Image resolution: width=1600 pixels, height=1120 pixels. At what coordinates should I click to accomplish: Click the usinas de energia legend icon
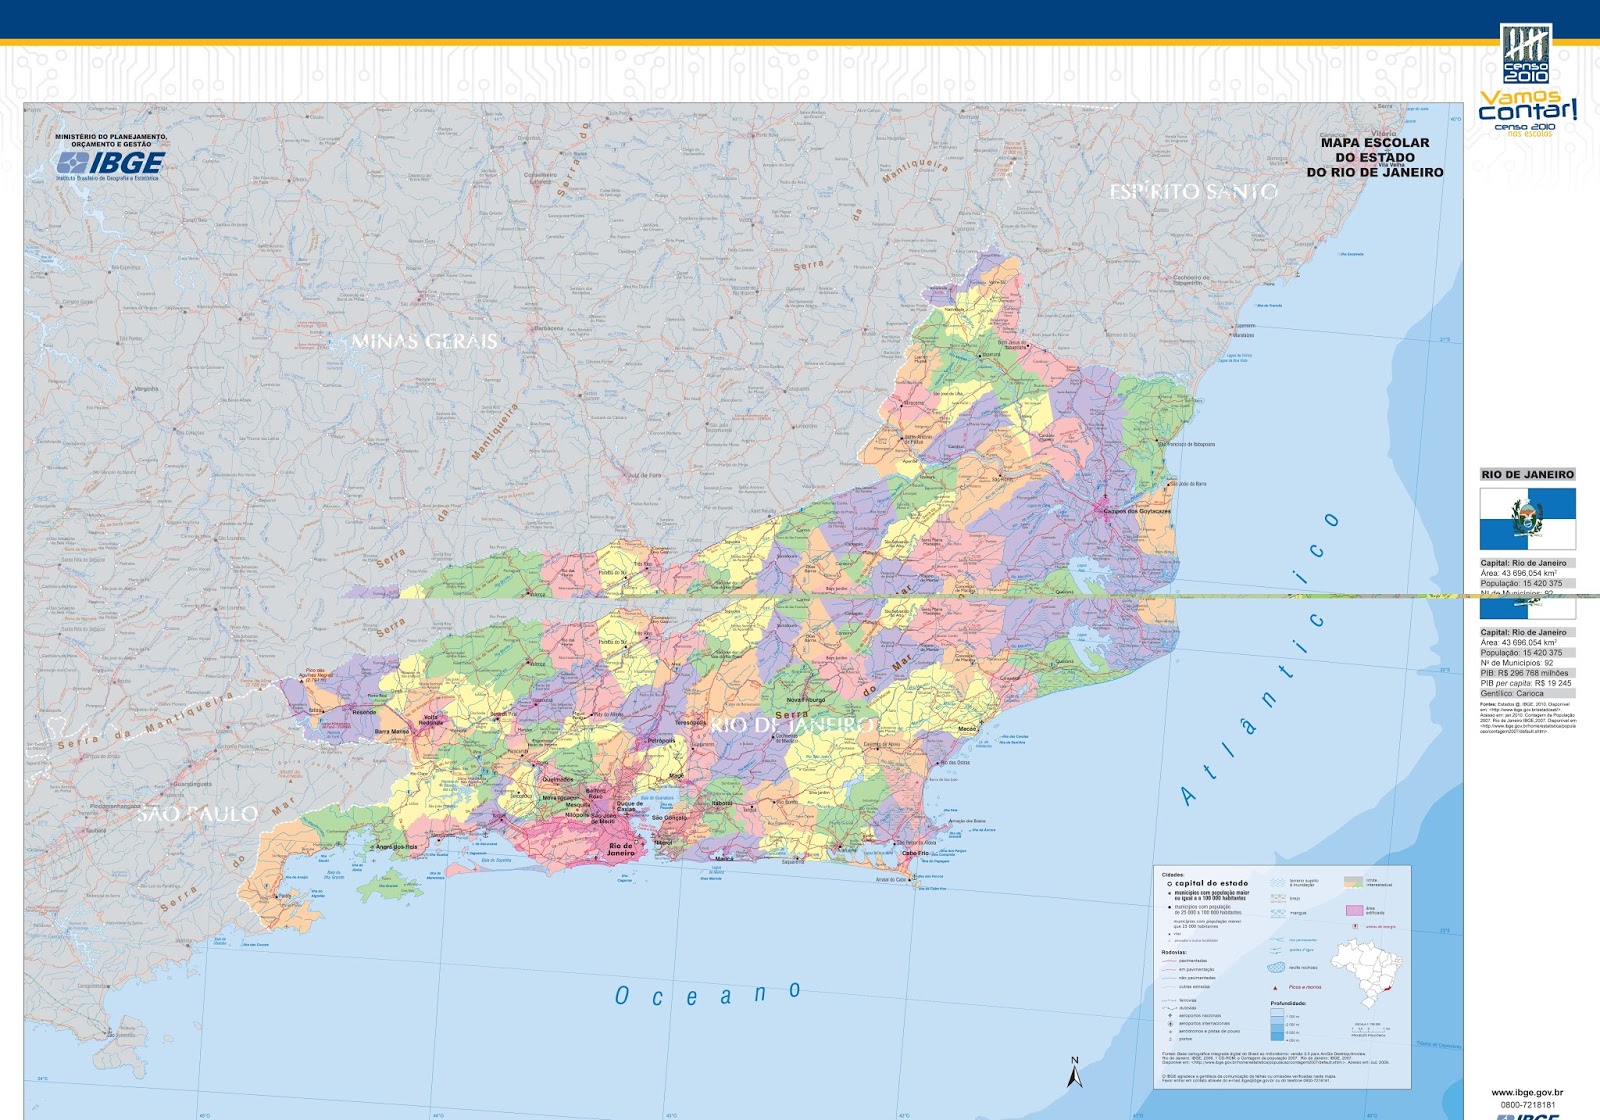tap(1354, 926)
